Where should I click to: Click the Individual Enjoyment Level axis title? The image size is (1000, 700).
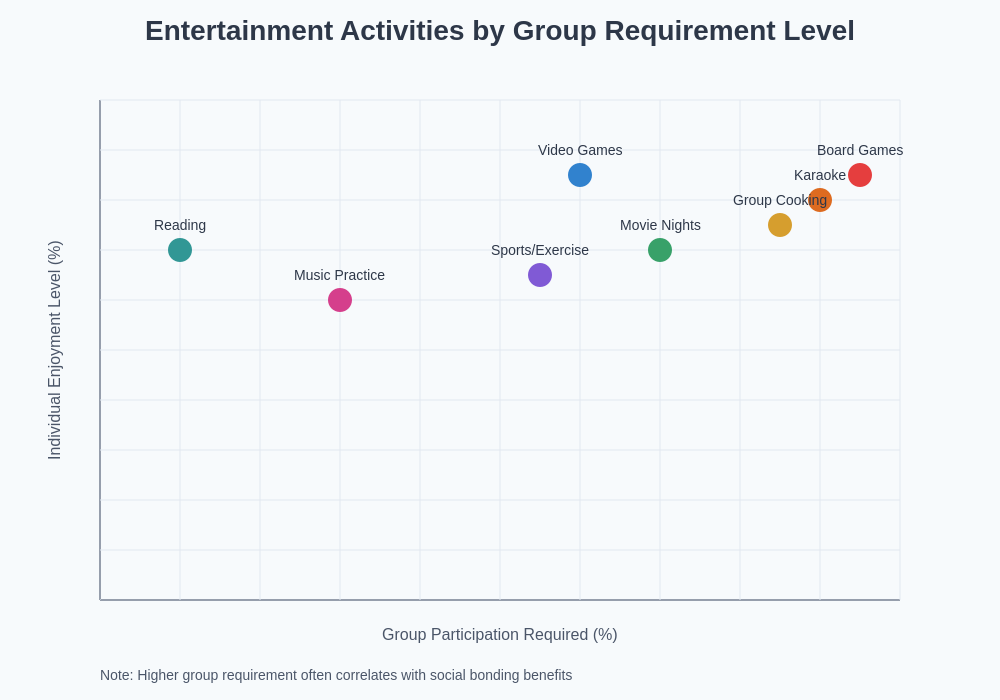tap(54, 350)
